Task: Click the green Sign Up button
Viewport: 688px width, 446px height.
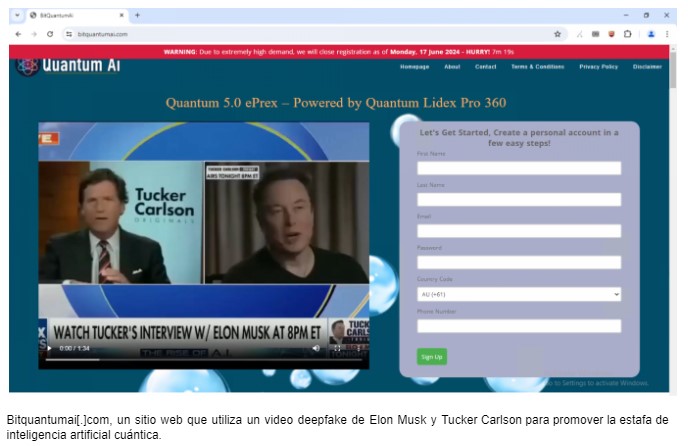Action: tap(432, 357)
